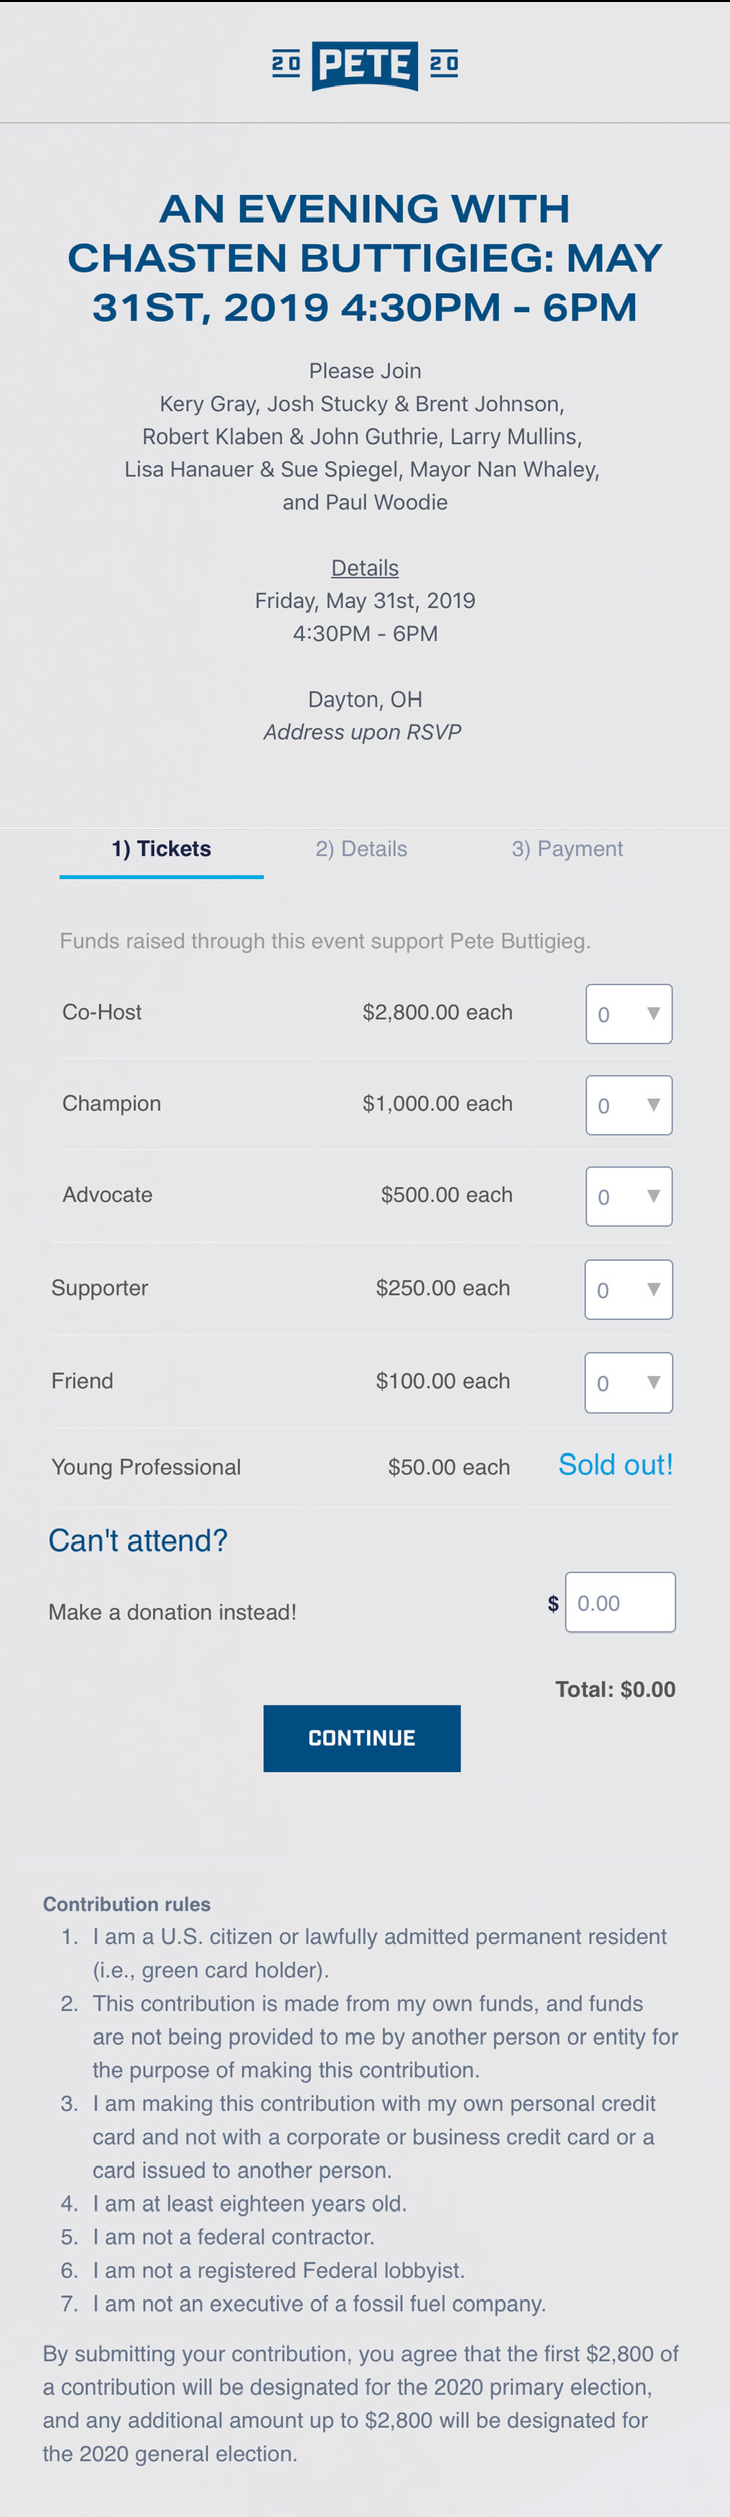Click the Pete 2020 logo
This screenshot has height=2517, width=730.
365,66
